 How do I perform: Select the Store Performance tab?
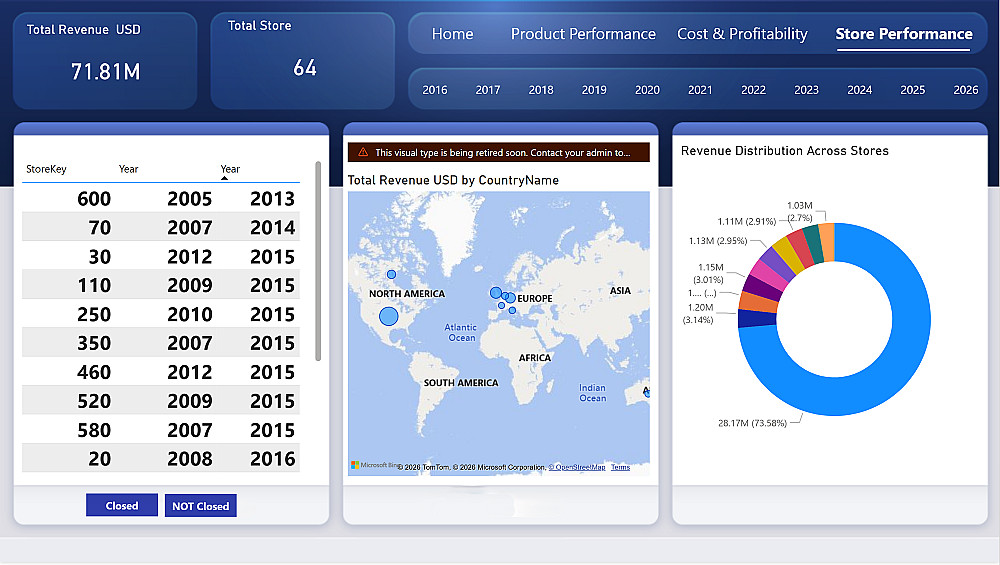tap(904, 34)
